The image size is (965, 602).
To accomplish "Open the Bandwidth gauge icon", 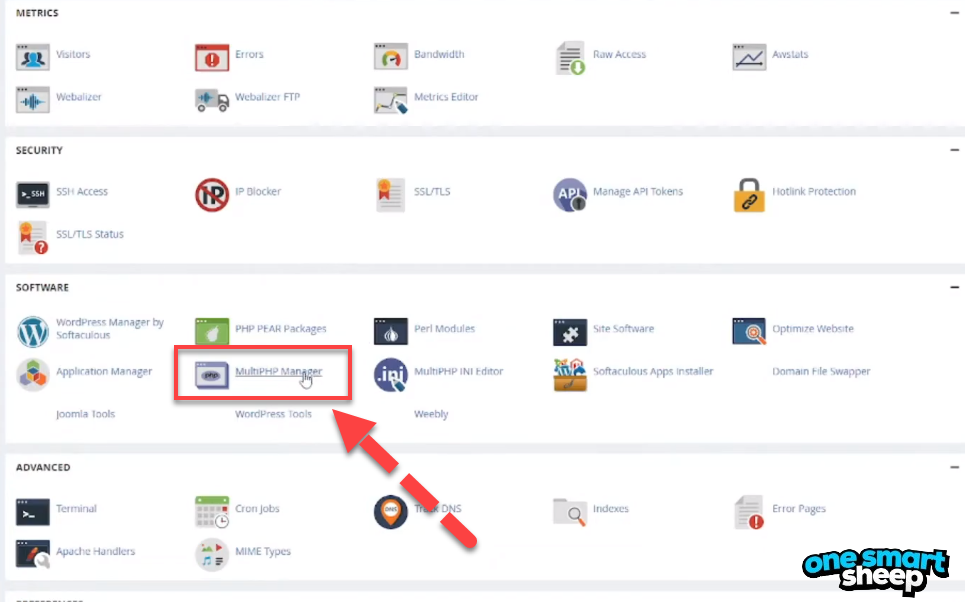I will (x=390, y=57).
